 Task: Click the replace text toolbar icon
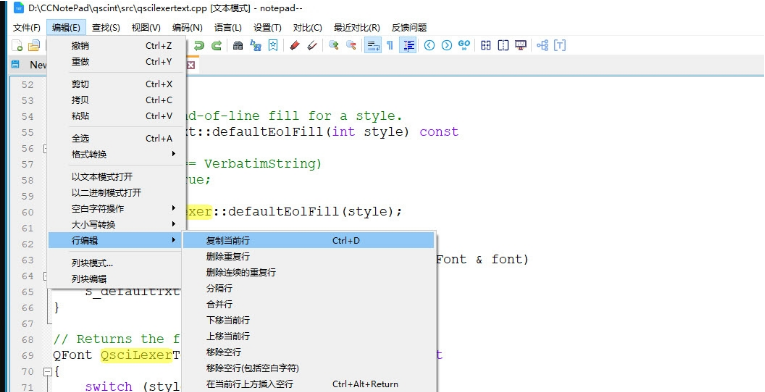coord(256,46)
